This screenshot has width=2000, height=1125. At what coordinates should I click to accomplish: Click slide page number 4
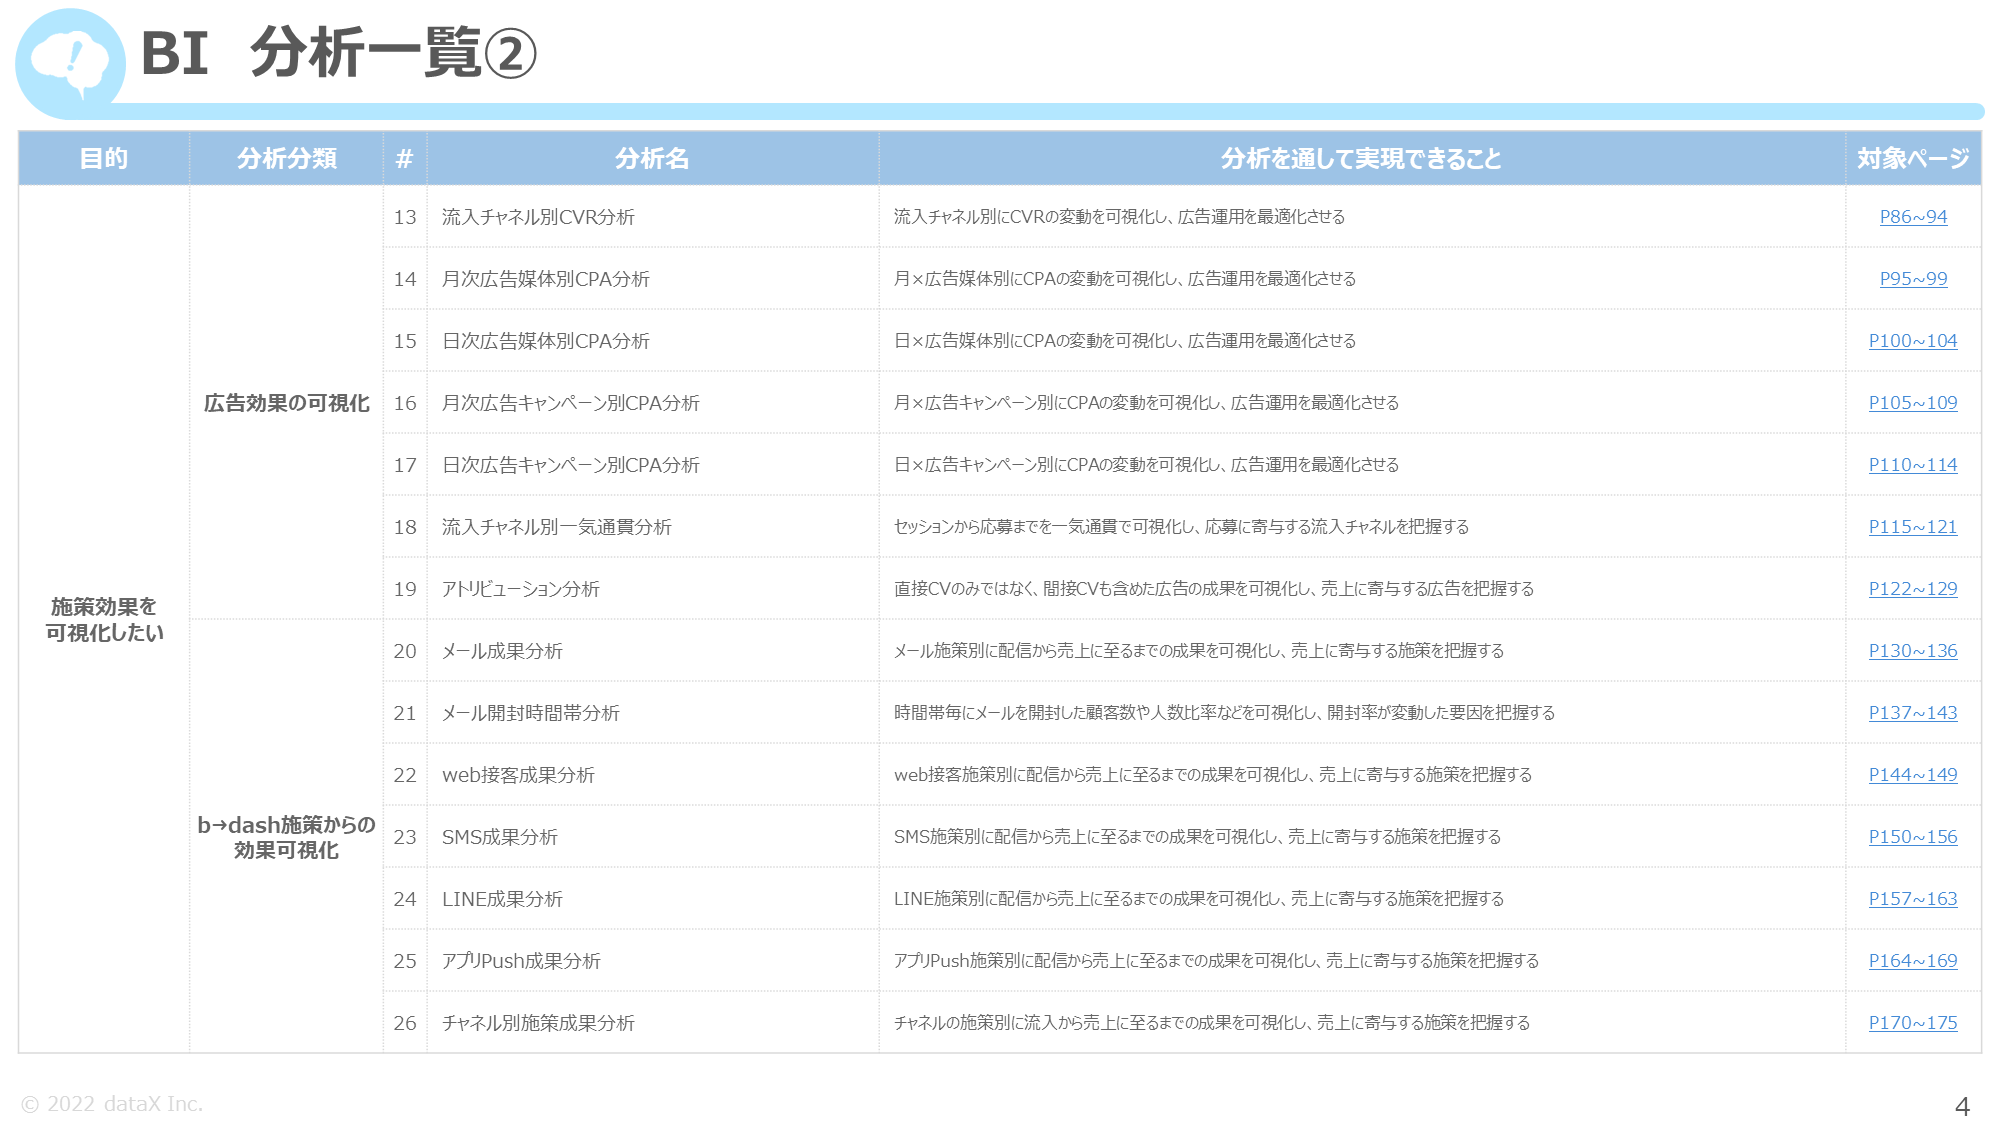tap(1962, 1106)
